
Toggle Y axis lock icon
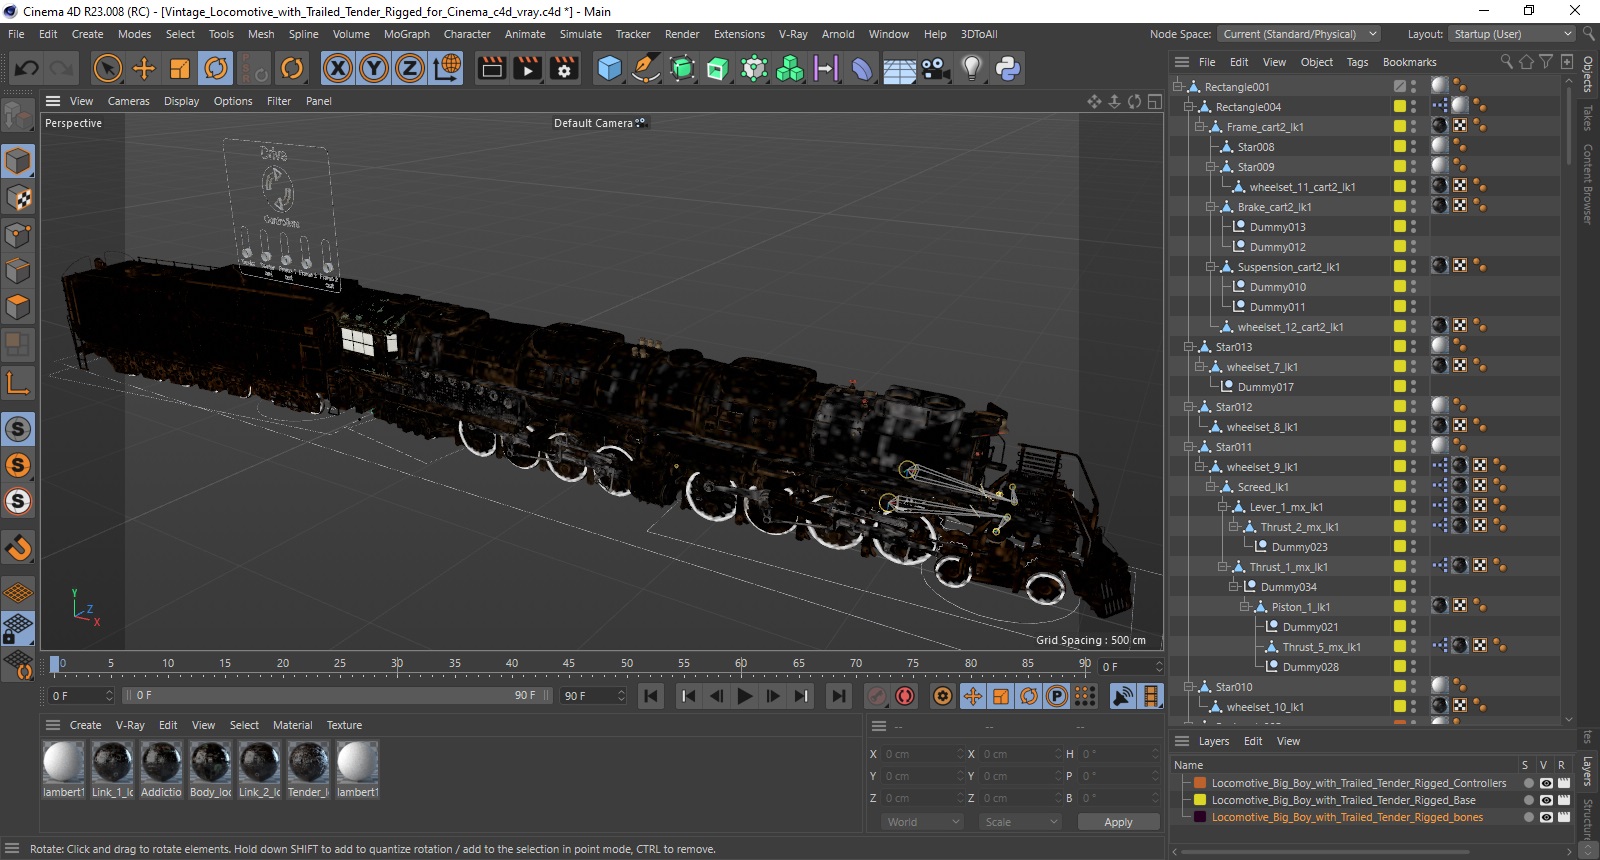pos(374,68)
